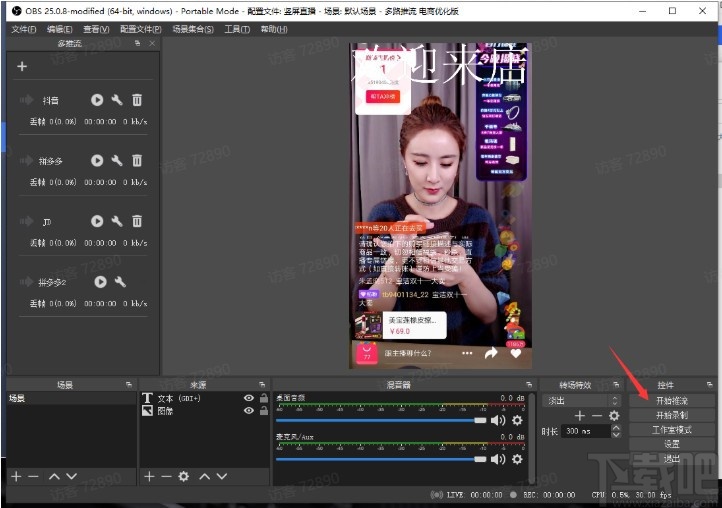Screen dimensions: 722x508
Task: Toggle lock on 图像 source
Action: (264, 410)
